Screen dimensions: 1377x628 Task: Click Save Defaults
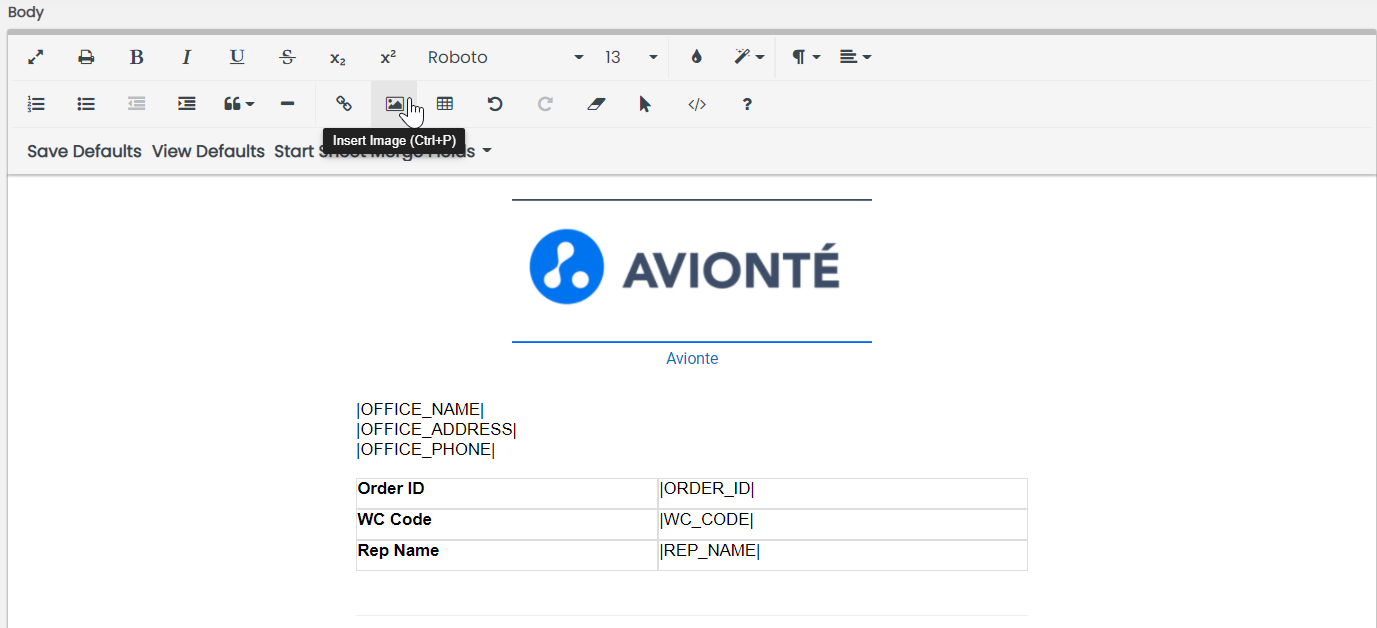(x=84, y=151)
